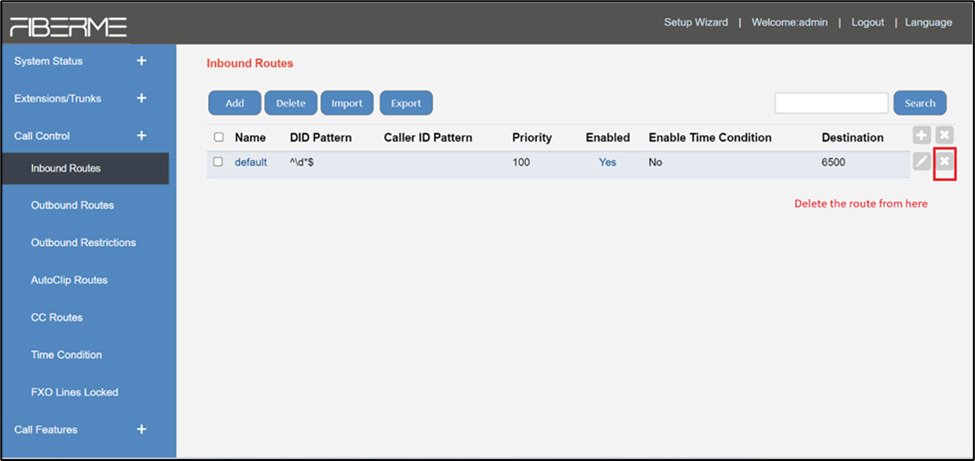Click the time condition value No

pos(655,162)
